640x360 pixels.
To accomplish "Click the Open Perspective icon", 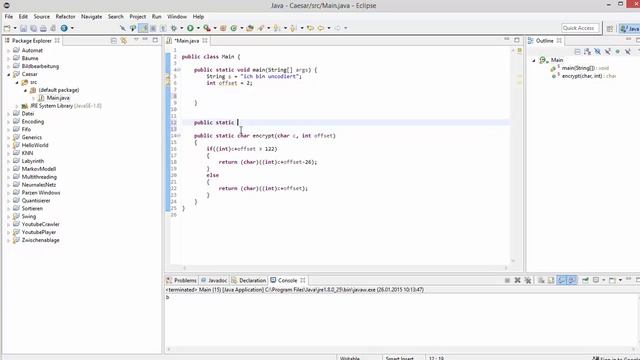I will coord(610,28).
